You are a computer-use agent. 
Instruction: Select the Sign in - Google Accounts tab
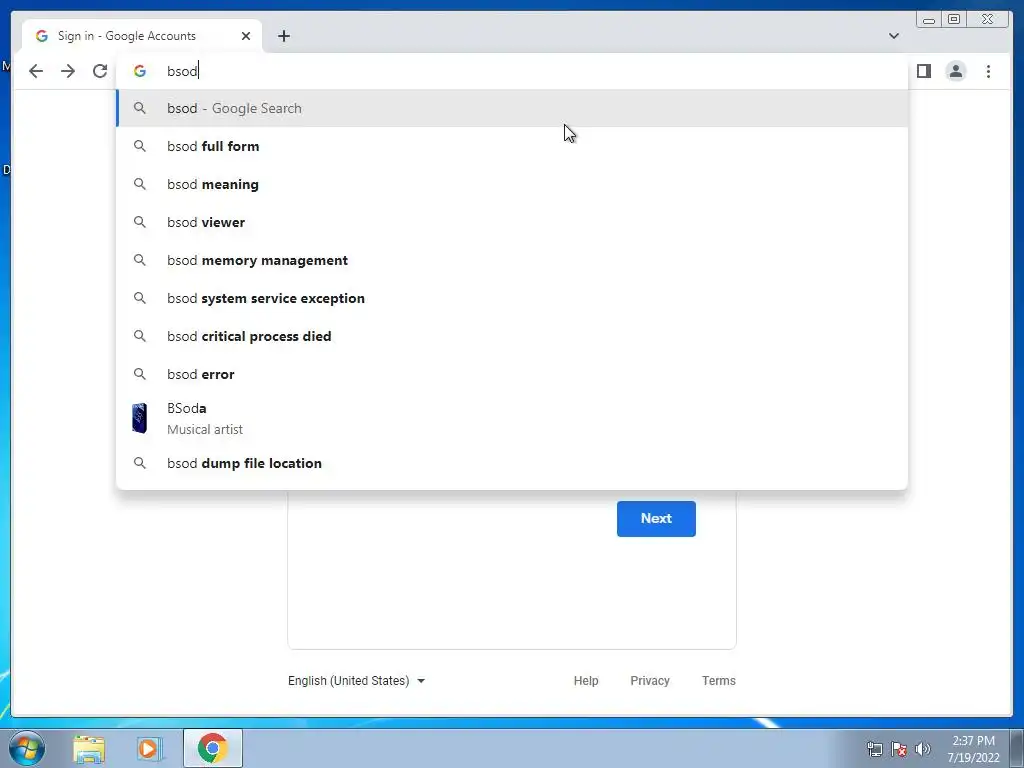click(x=142, y=36)
